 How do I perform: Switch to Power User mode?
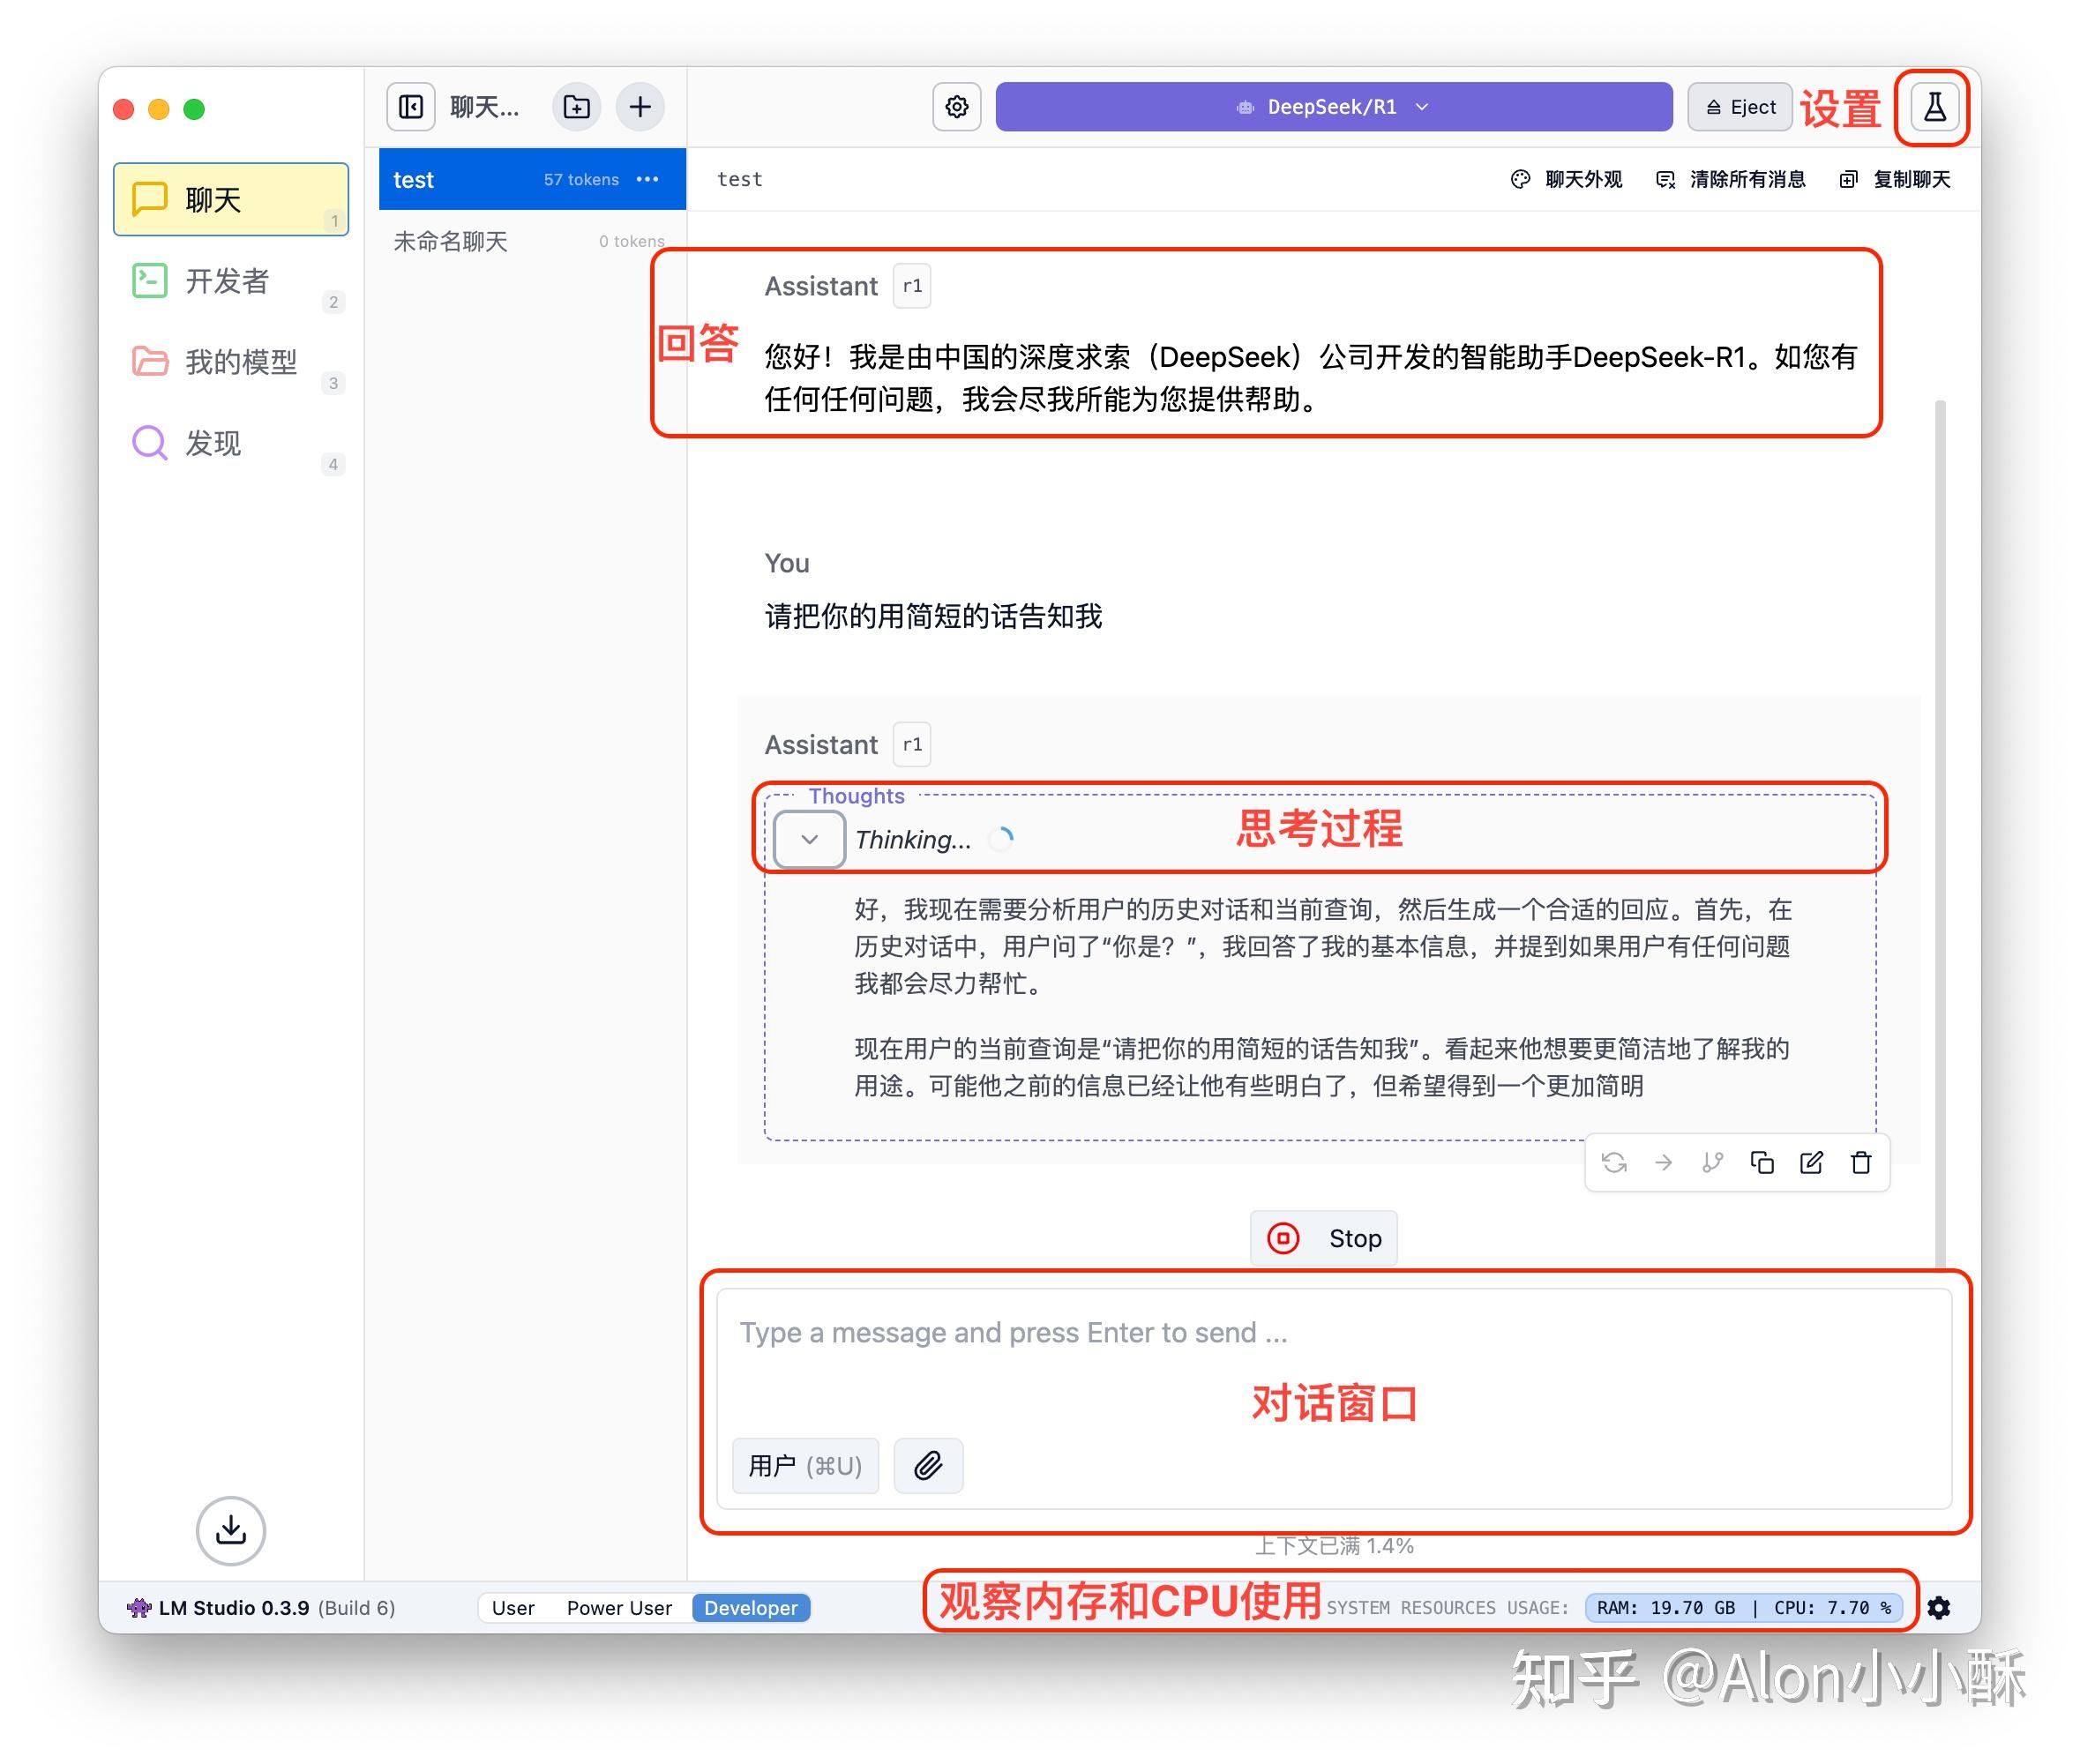pyautogui.click(x=618, y=1608)
